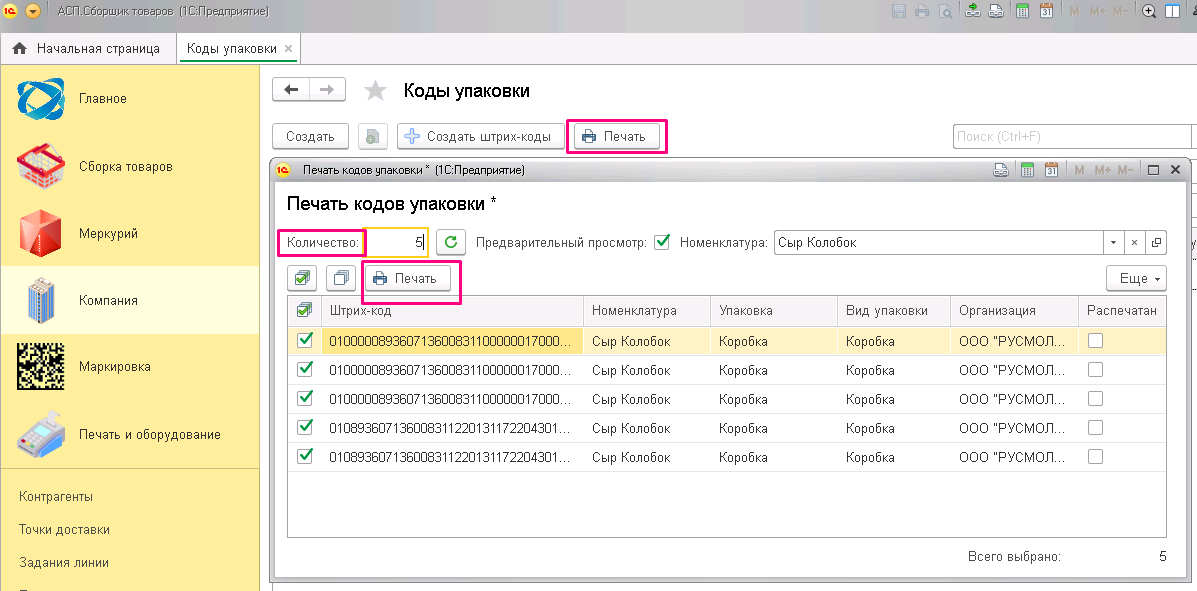Image resolution: width=1197 pixels, height=591 pixels.
Task: Open the calendar in the top toolbar
Action: [1046, 11]
